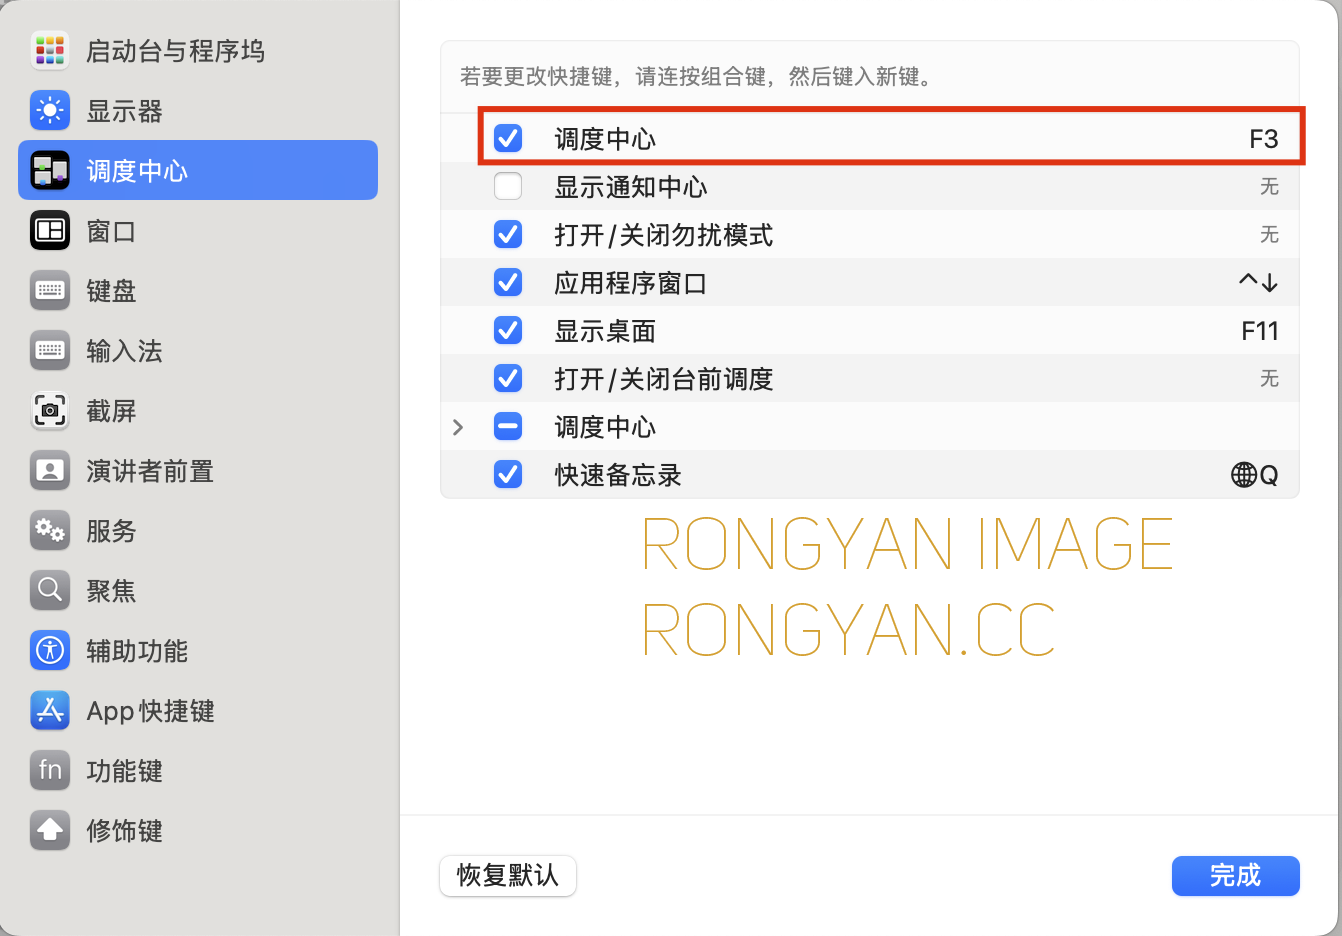The width and height of the screenshot is (1342, 936).
Task: Select the 辅助功能 sidebar label
Action: 137,651
